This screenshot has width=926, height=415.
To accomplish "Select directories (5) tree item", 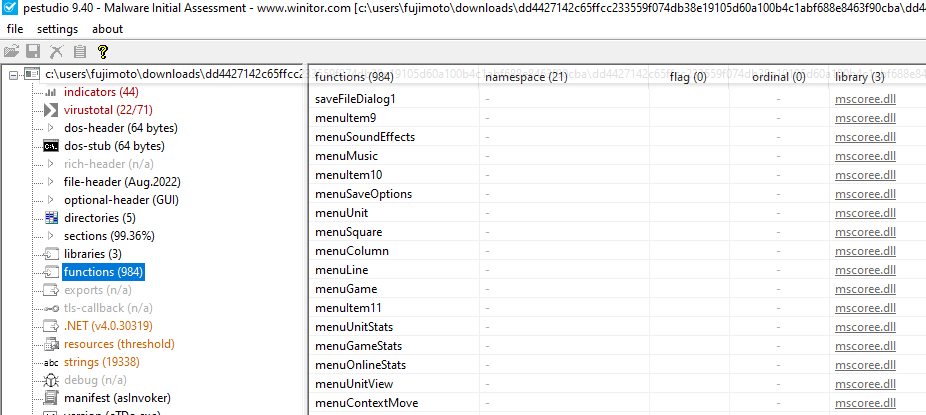I will 100,218.
